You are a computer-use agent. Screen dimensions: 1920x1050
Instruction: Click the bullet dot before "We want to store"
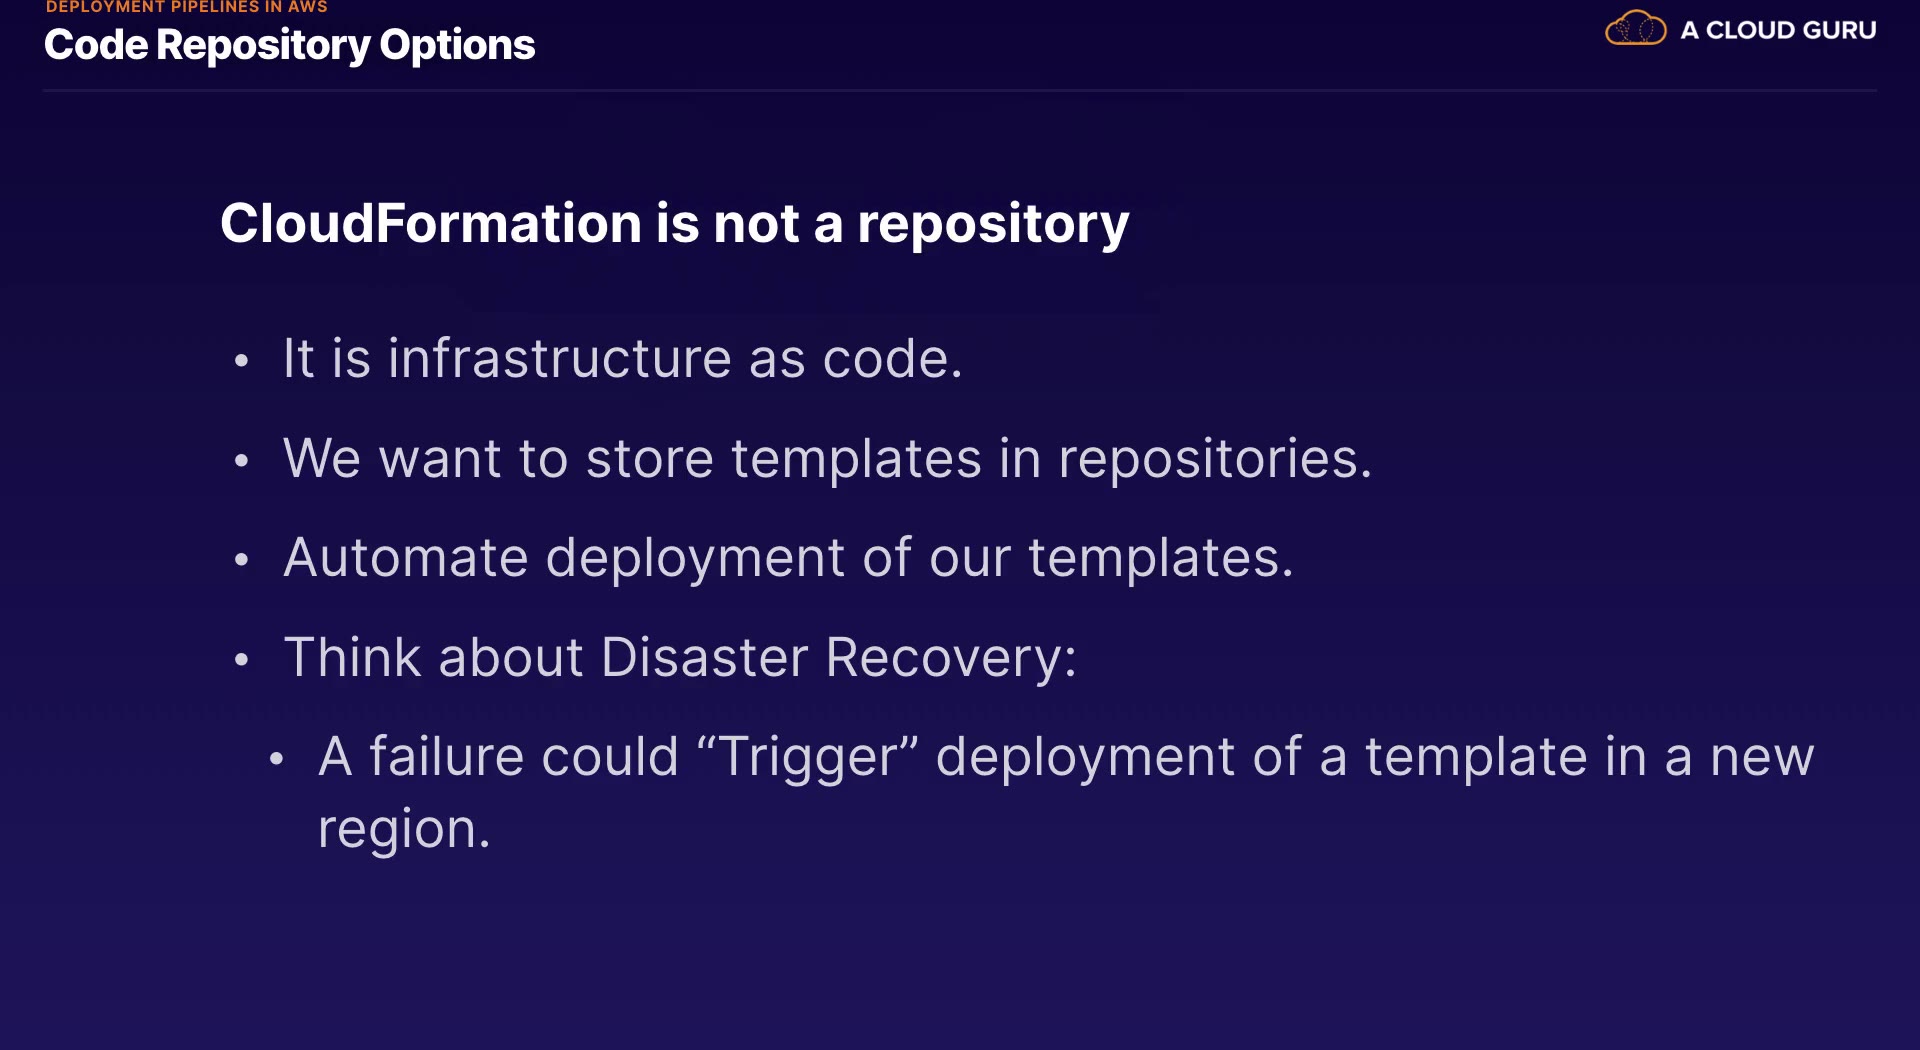coord(241,461)
